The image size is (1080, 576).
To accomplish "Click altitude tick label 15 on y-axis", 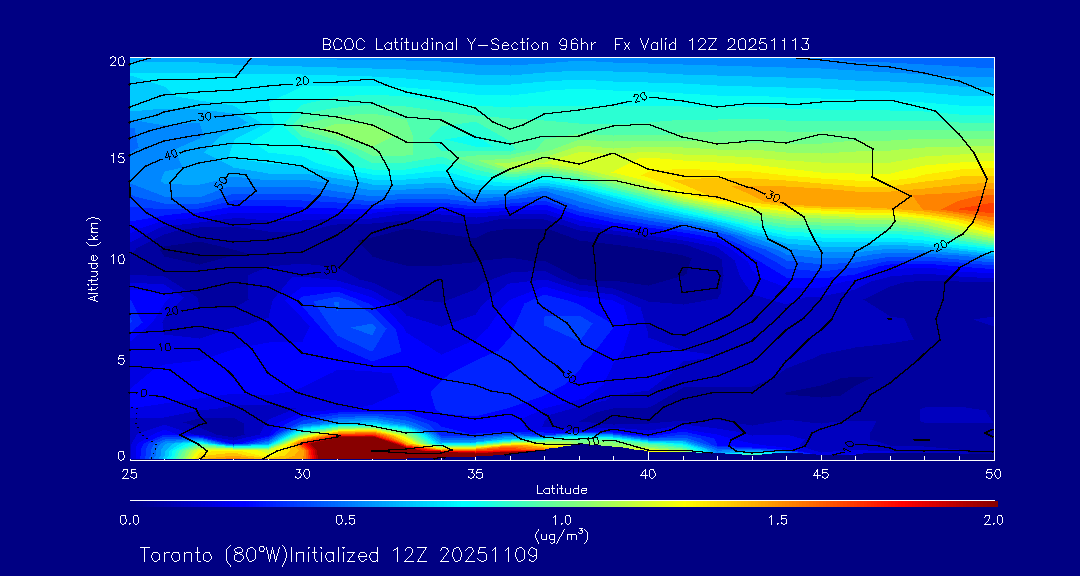I will pos(115,158).
